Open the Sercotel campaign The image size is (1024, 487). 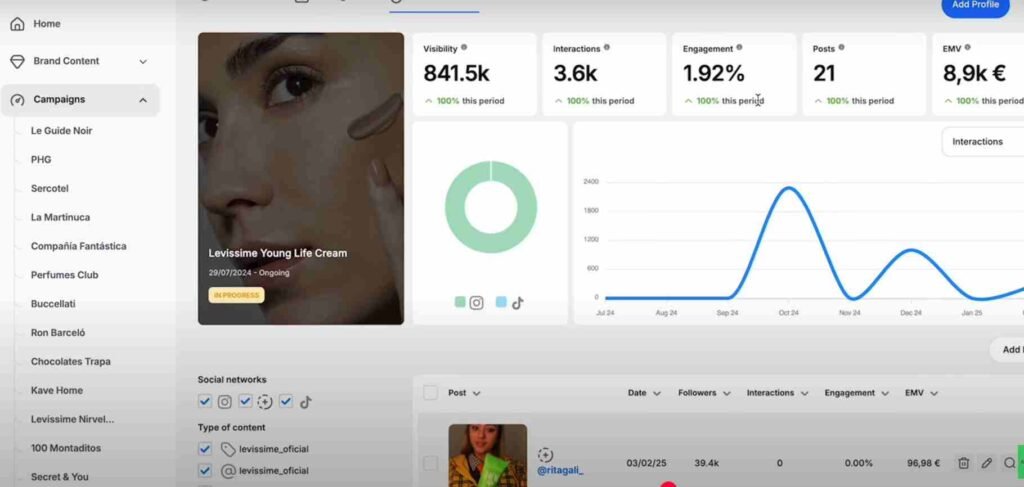point(50,188)
